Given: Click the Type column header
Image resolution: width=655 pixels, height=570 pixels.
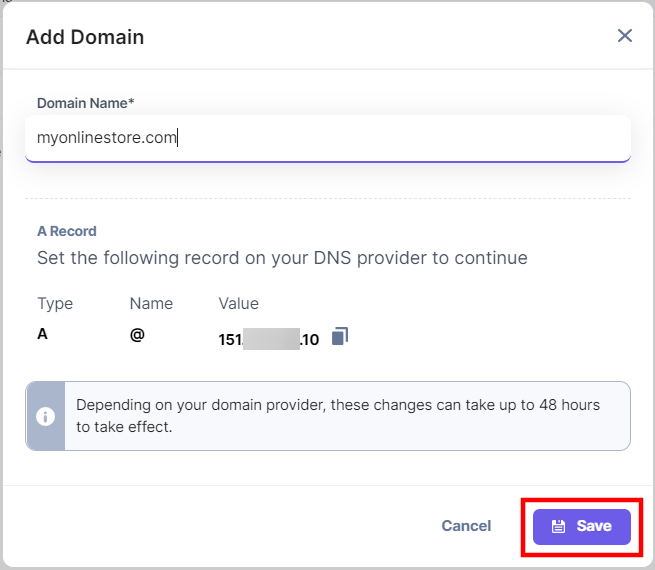Looking at the screenshot, I should pos(55,303).
